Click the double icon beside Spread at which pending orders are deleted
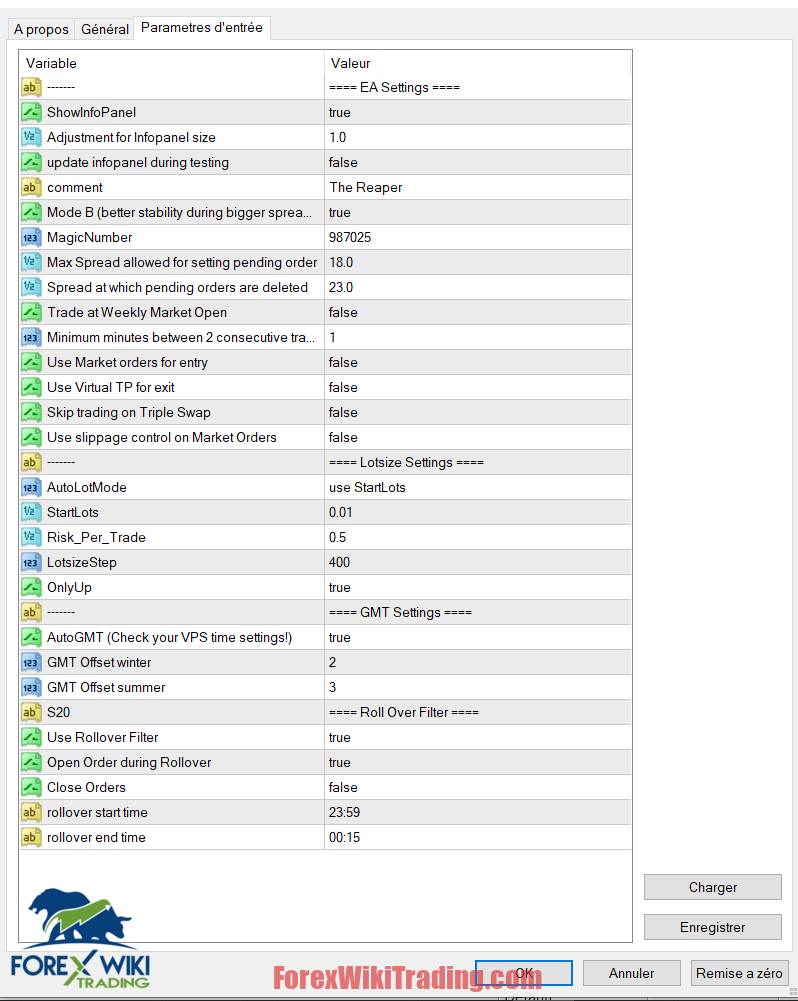 (x=31, y=287)
